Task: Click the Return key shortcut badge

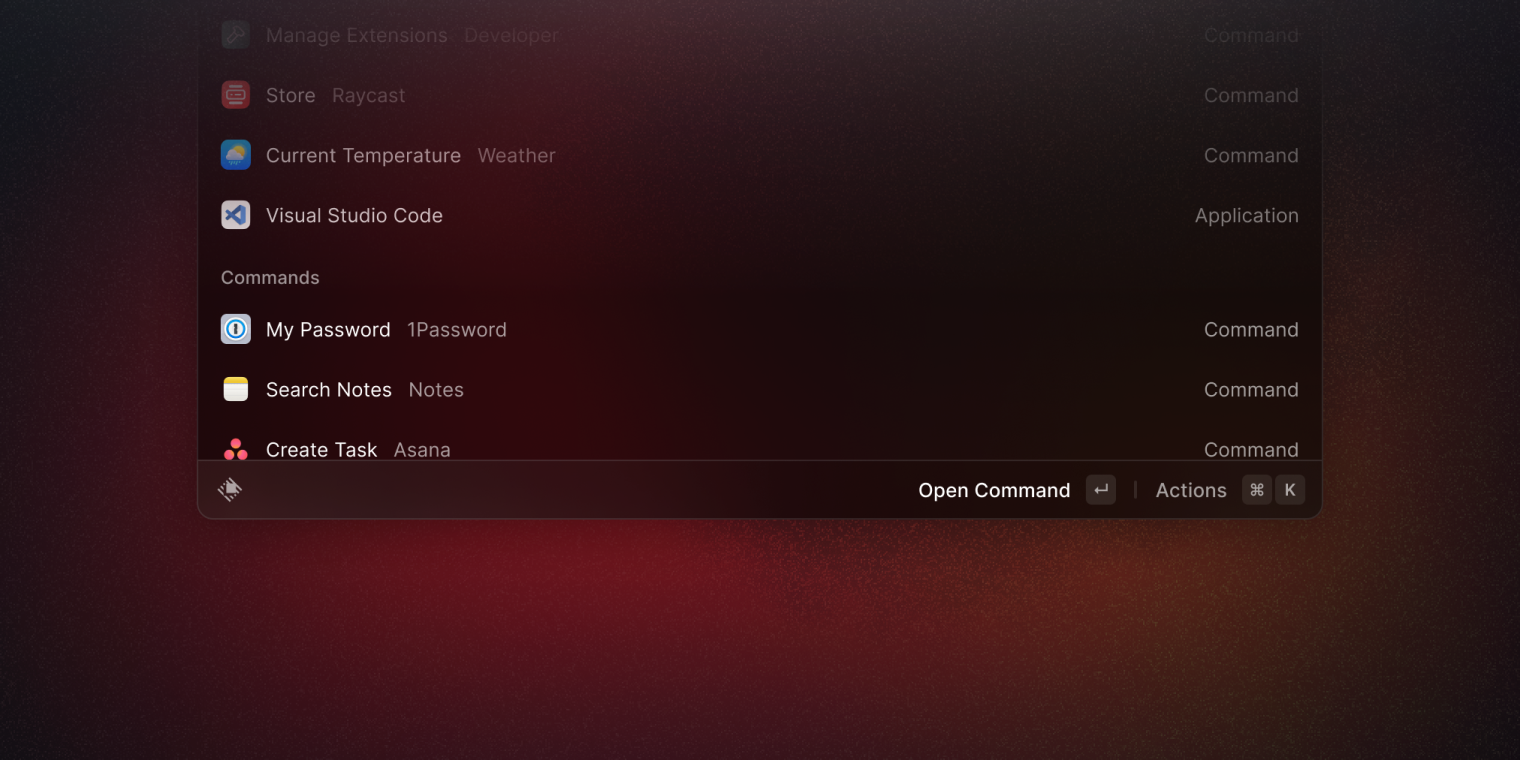Action: tap(1101, 489)
